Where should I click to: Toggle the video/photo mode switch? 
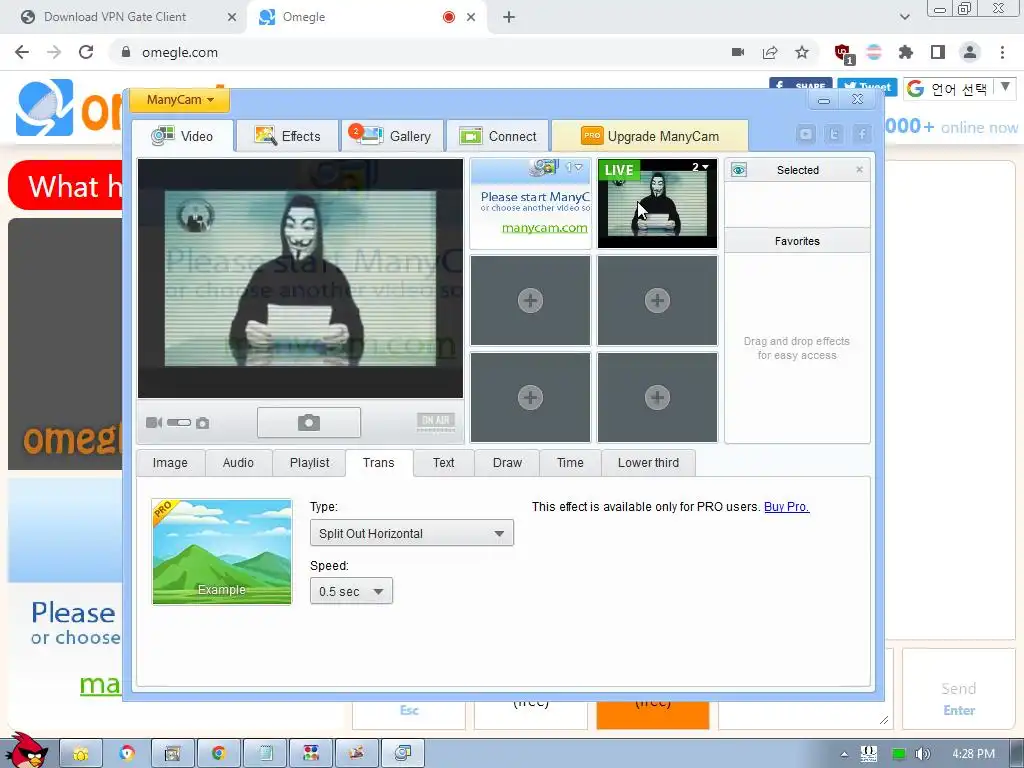coord(178,423)
